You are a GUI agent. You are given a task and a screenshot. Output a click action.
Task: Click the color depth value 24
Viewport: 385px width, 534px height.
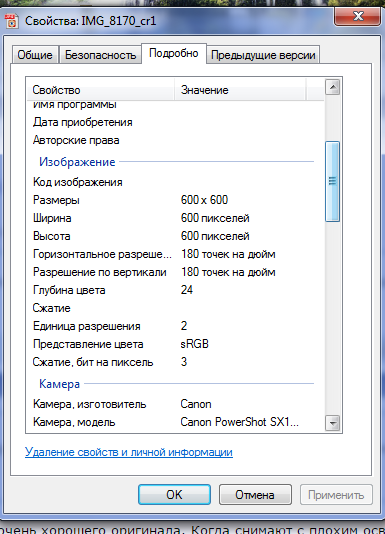[187, 290]
